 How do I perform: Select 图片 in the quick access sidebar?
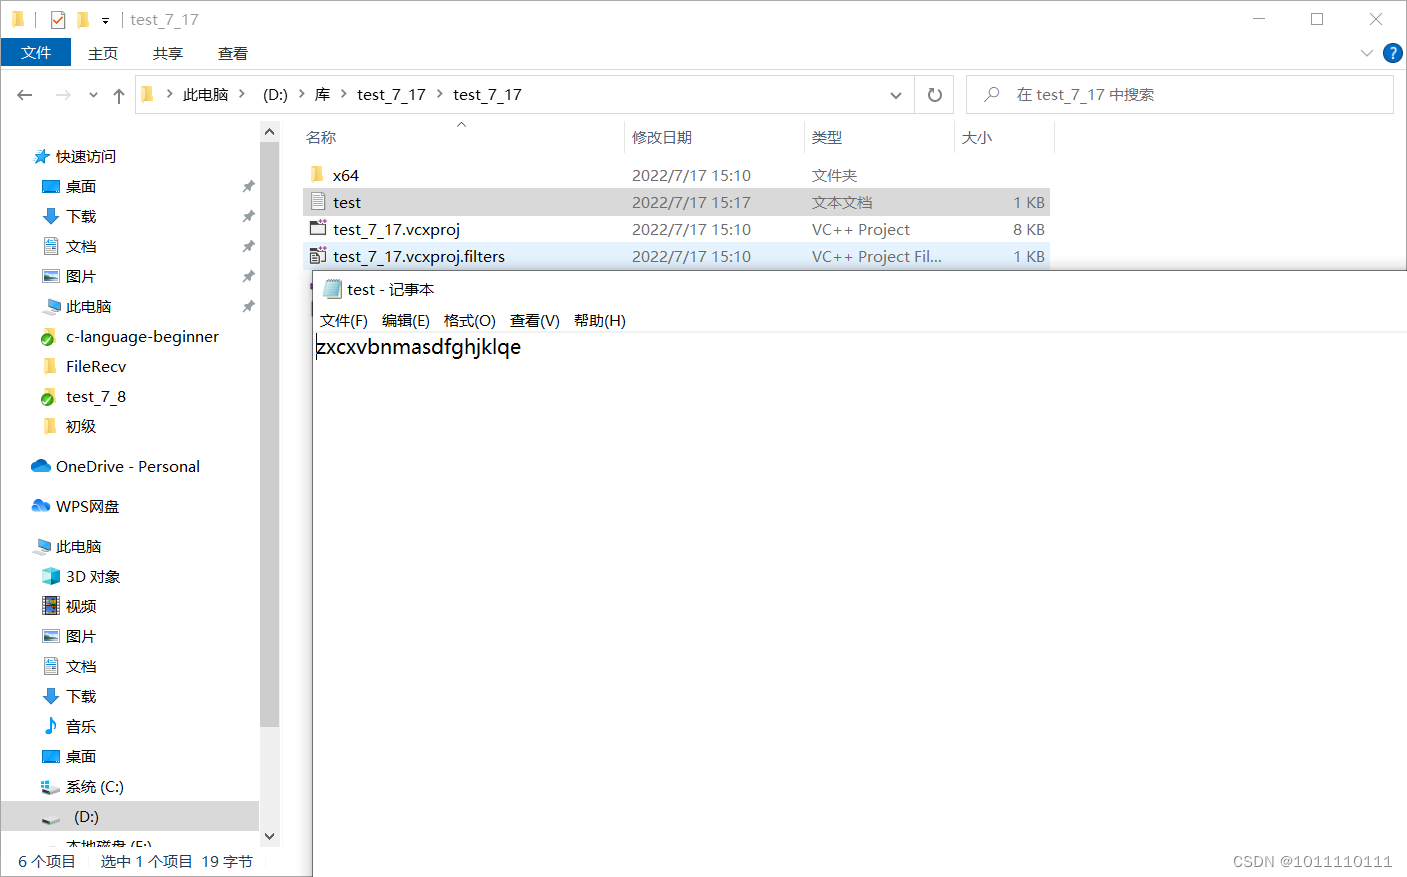(81, 276)
